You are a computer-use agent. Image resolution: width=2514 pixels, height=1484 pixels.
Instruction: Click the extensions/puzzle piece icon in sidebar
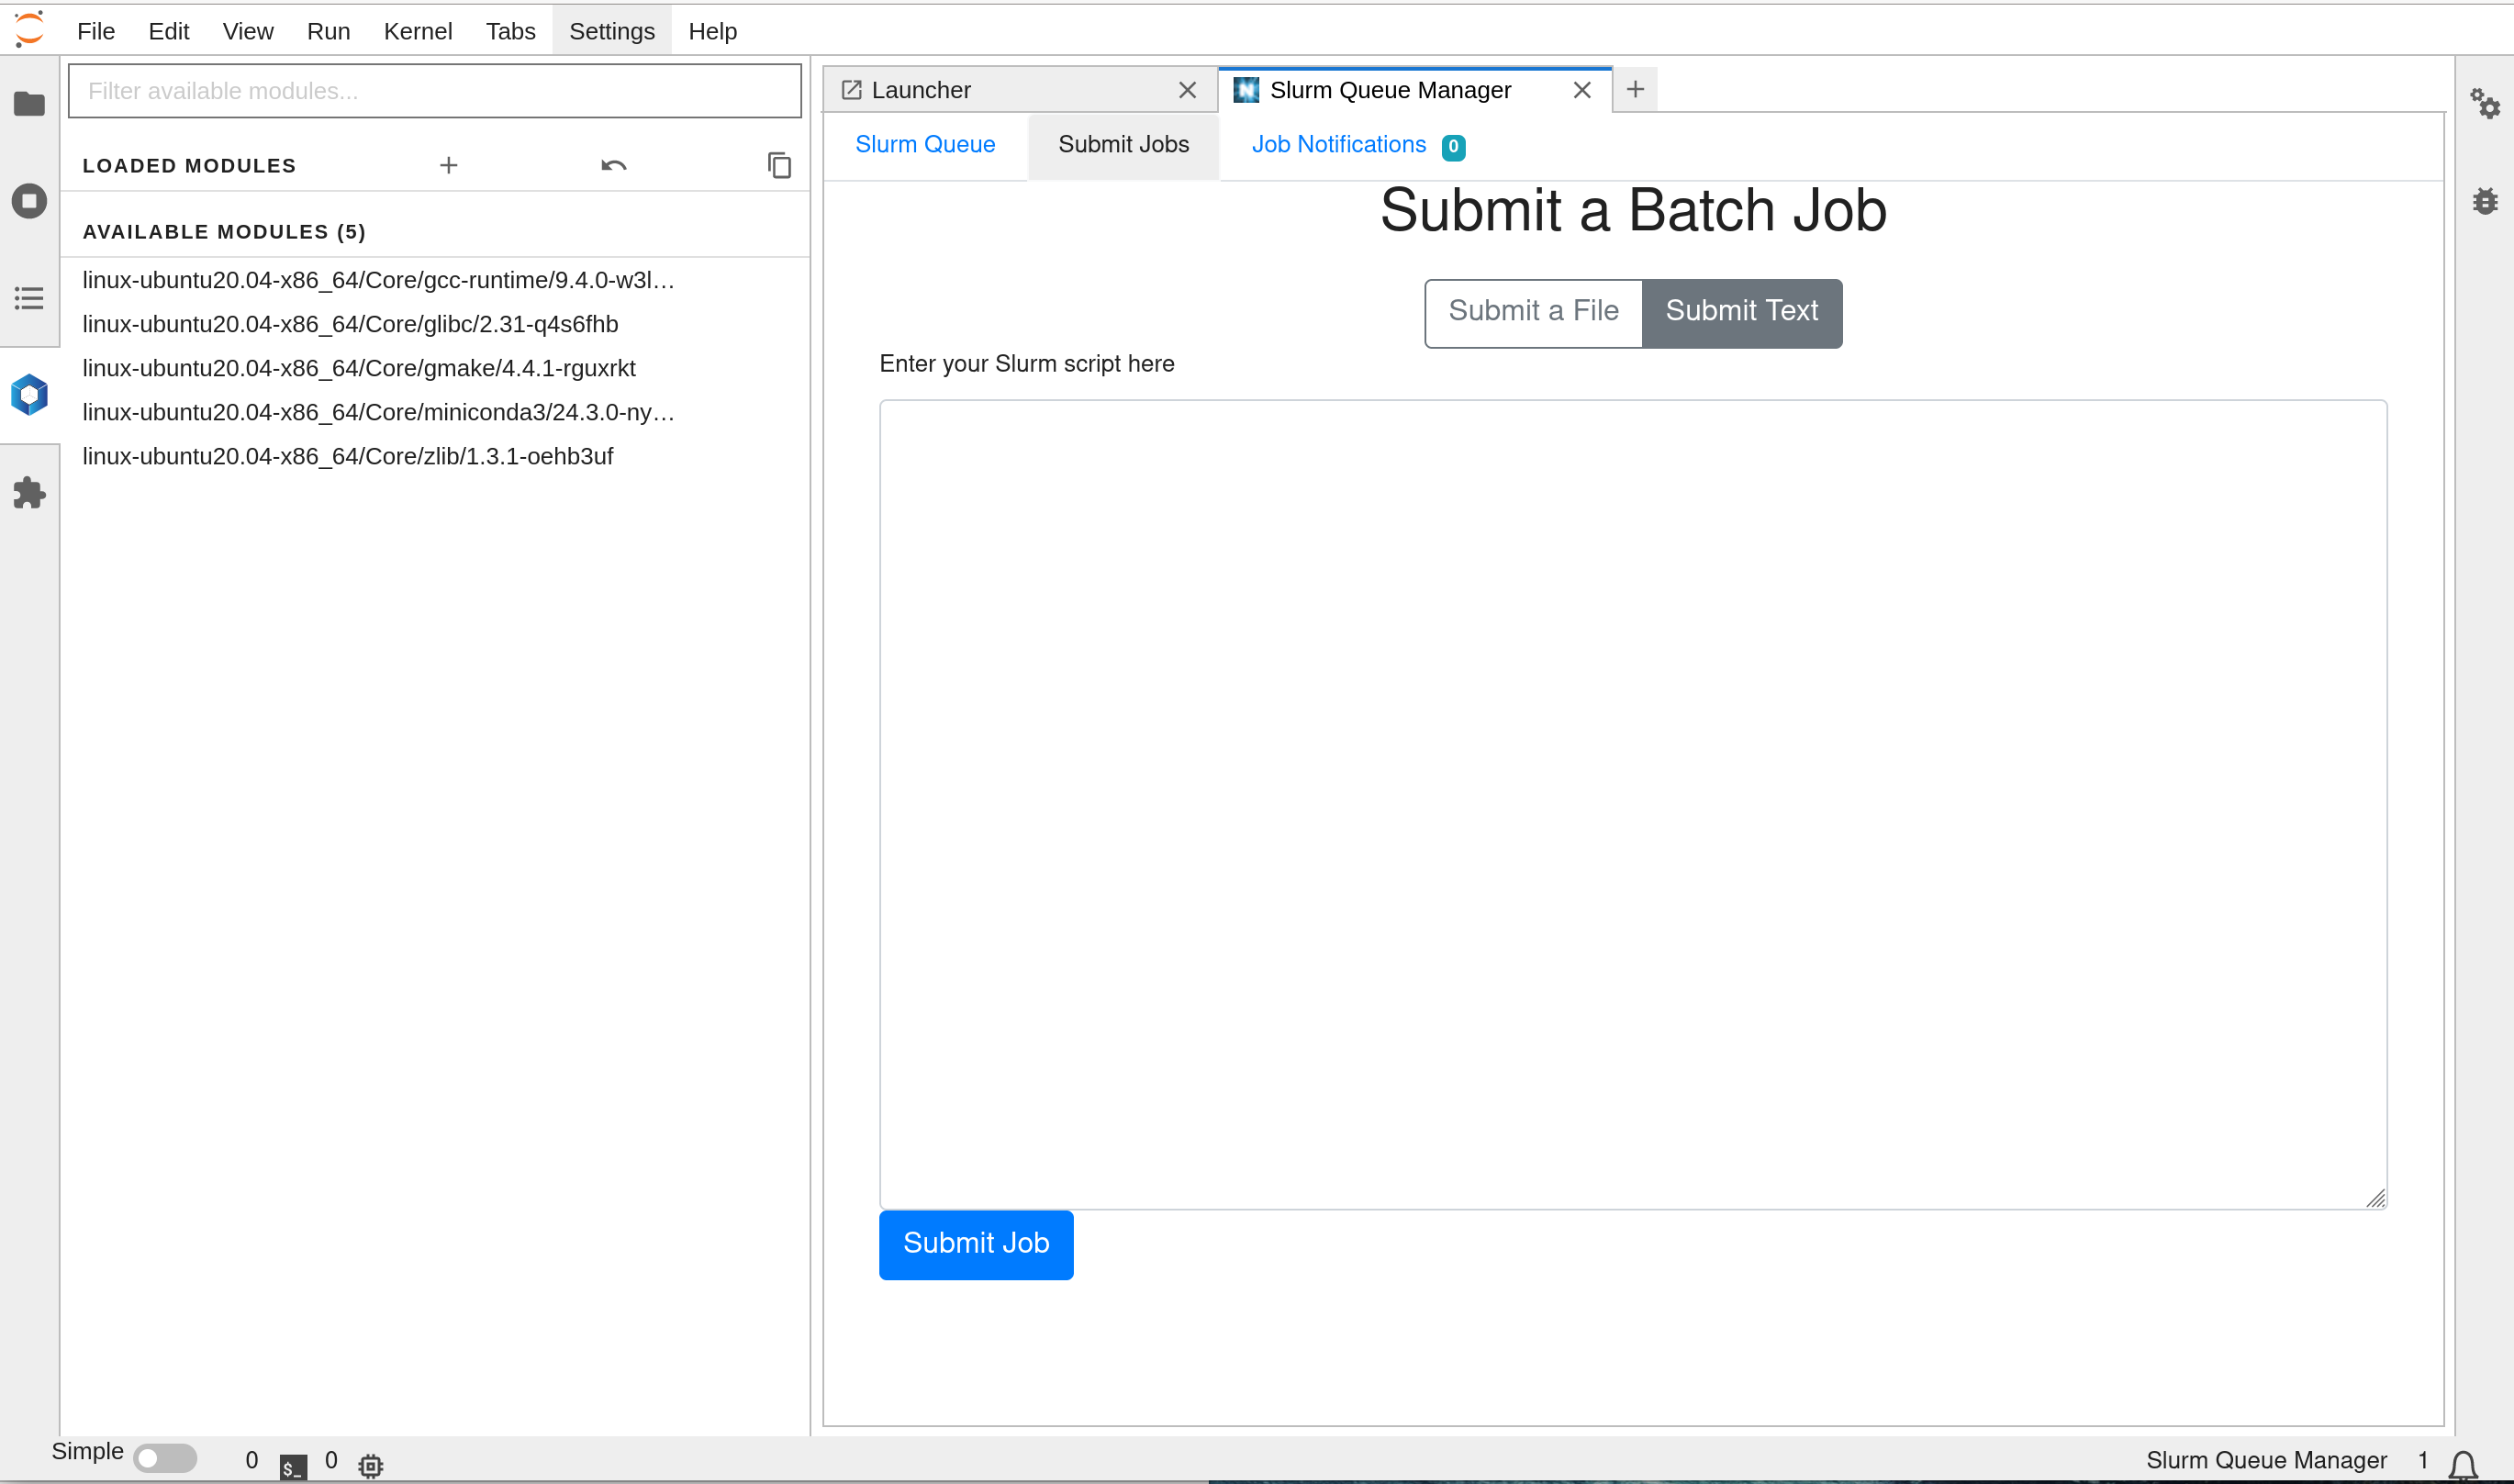[28, 491]
